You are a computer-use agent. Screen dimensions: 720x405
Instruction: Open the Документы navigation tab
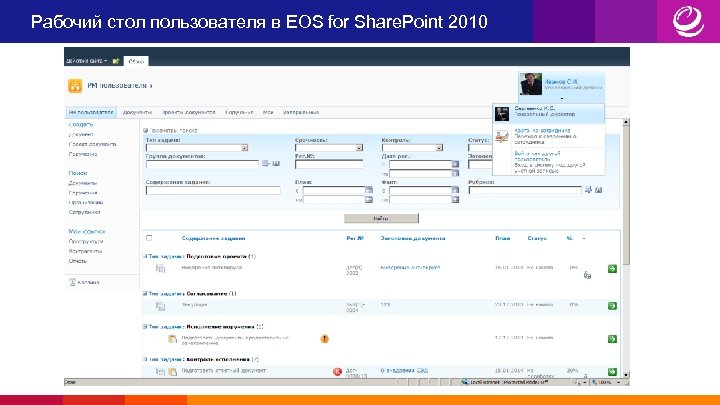point(137,112)
